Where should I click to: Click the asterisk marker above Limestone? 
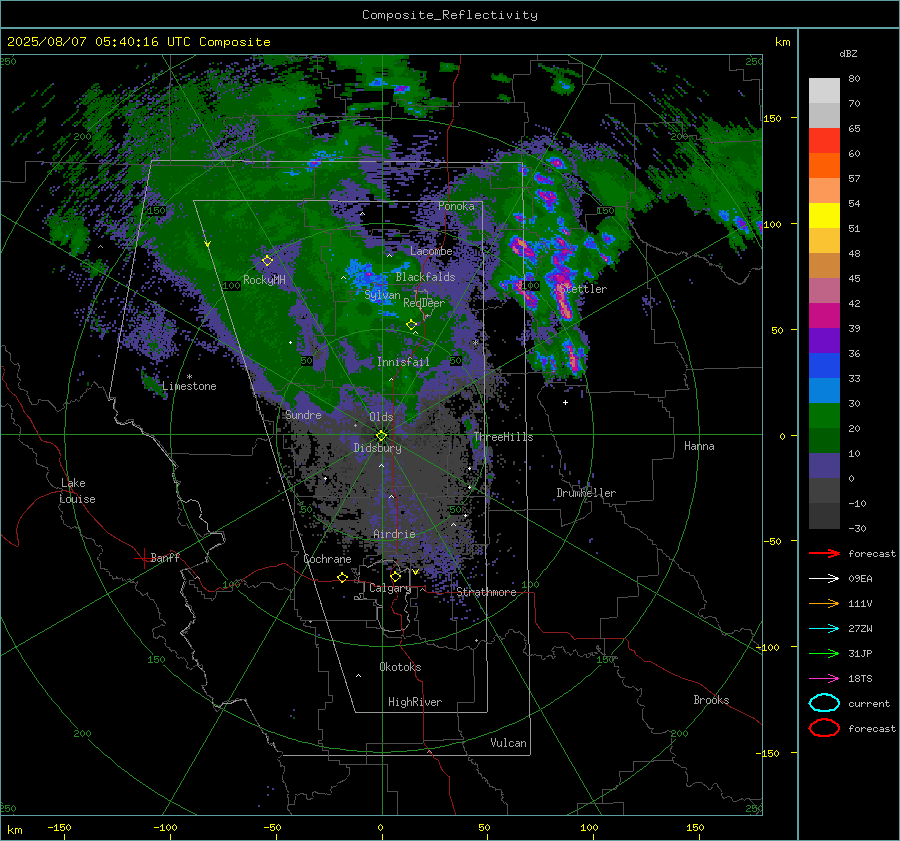pyautogui.click(x=189, y=377)
